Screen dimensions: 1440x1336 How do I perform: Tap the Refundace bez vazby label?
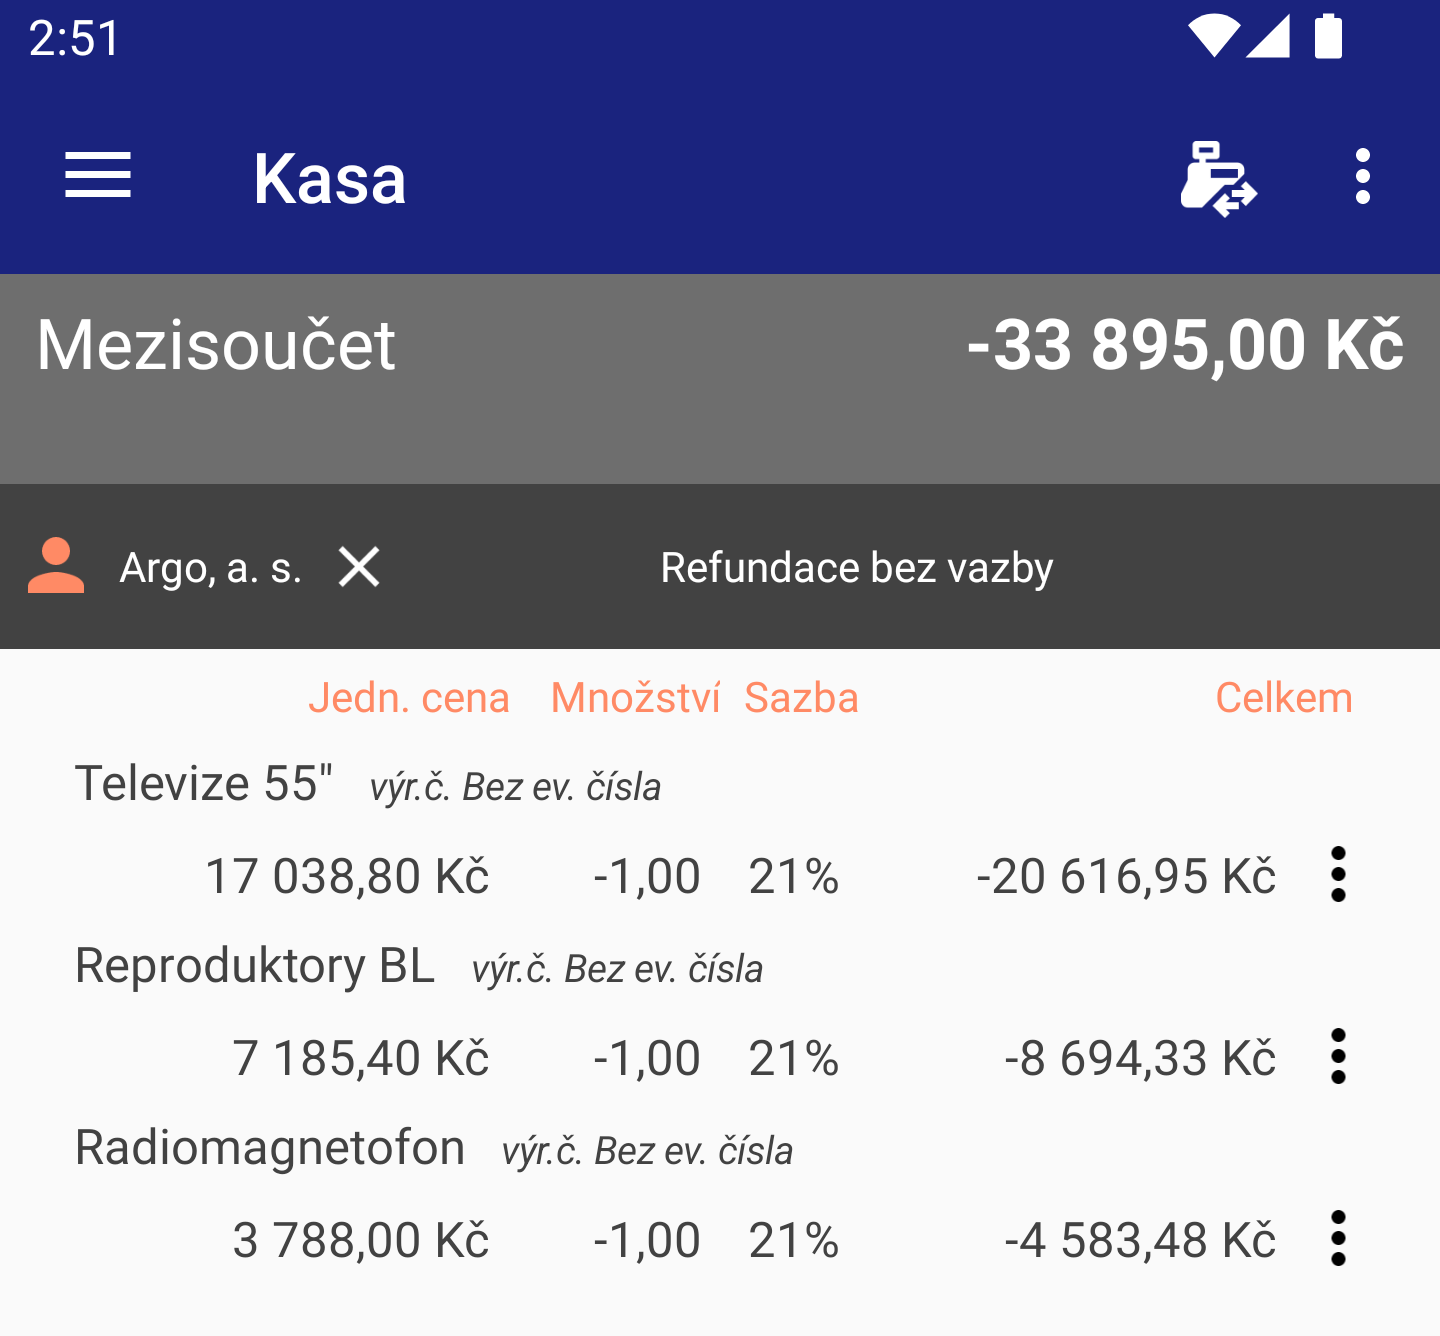[857, 568]
